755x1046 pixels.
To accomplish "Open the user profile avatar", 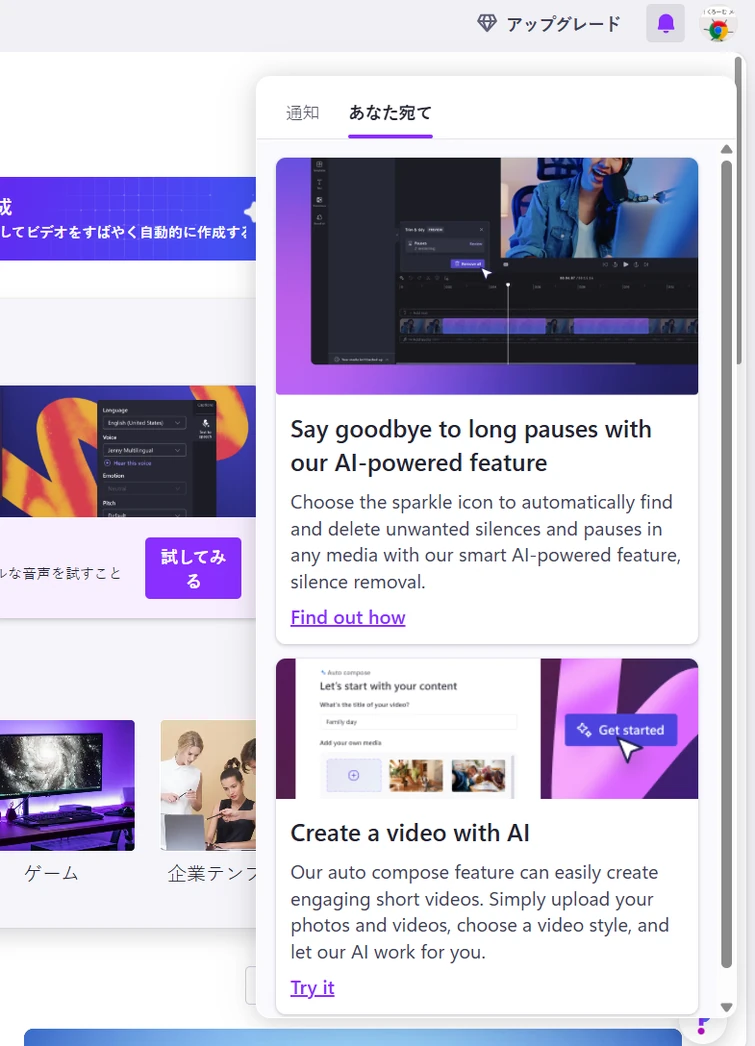I will point(718,25).
